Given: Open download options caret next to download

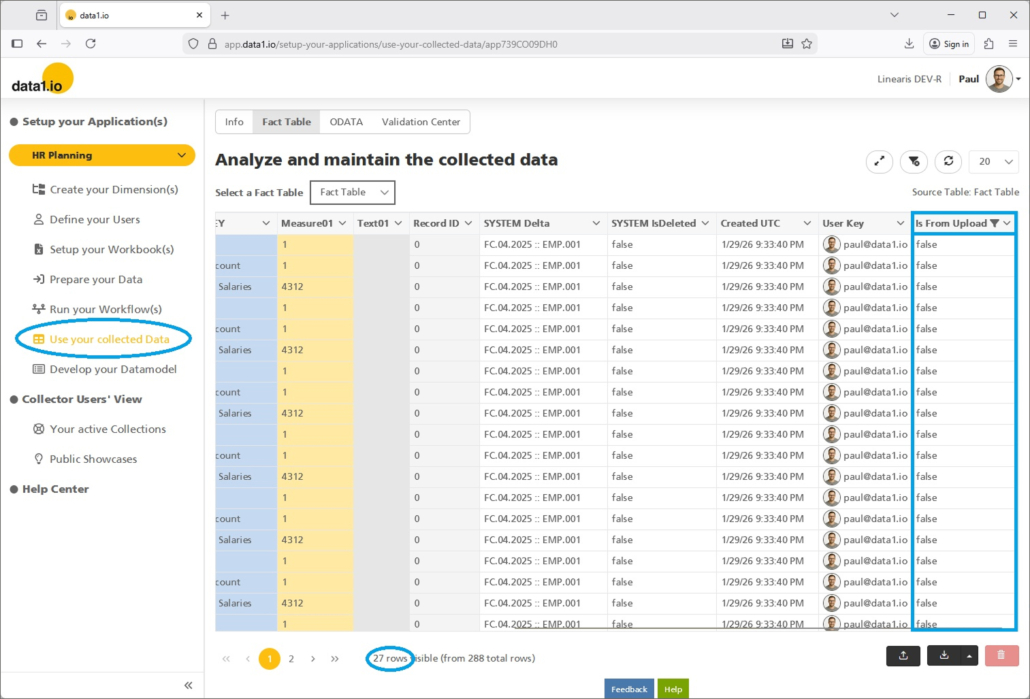Looking at the screenshot, I should (968, 656).
